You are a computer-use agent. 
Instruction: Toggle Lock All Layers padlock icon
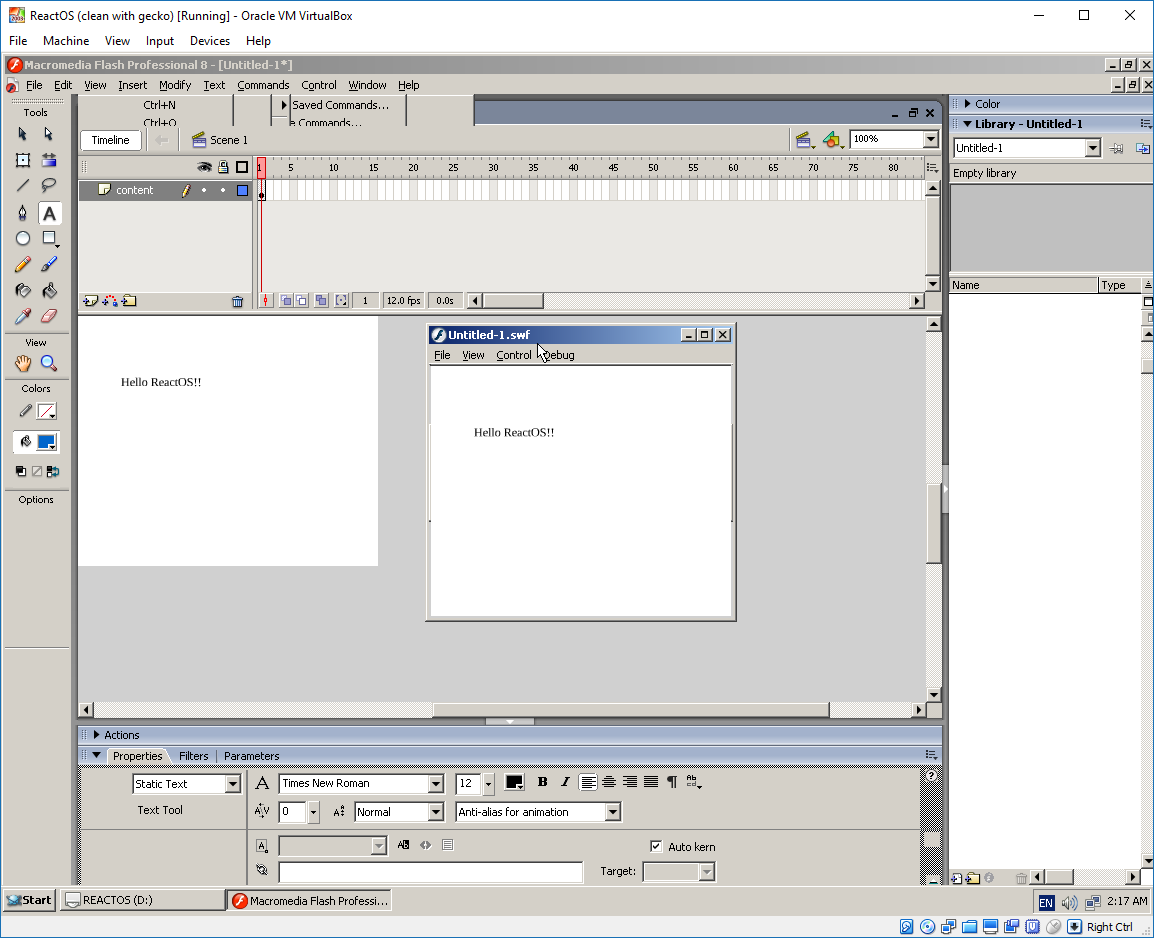click(x=223, y=167)
